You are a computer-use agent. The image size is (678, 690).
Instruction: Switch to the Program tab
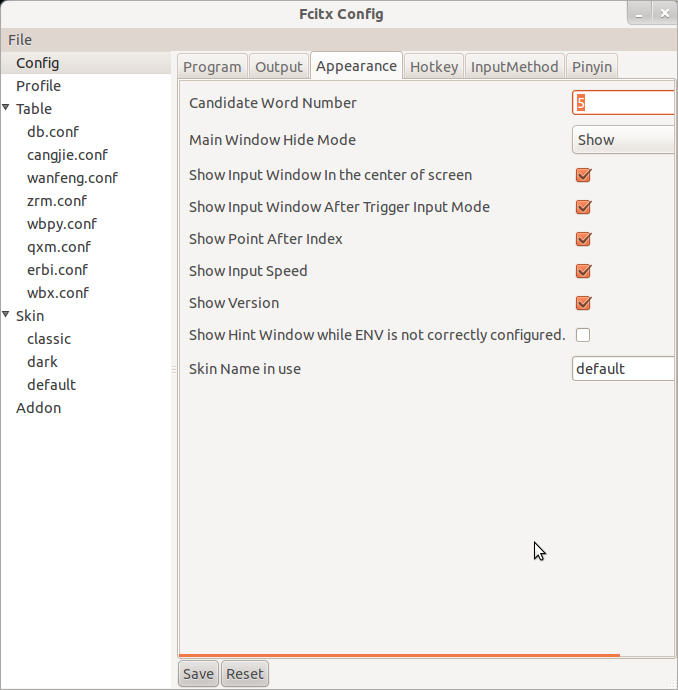coord(212,66)
